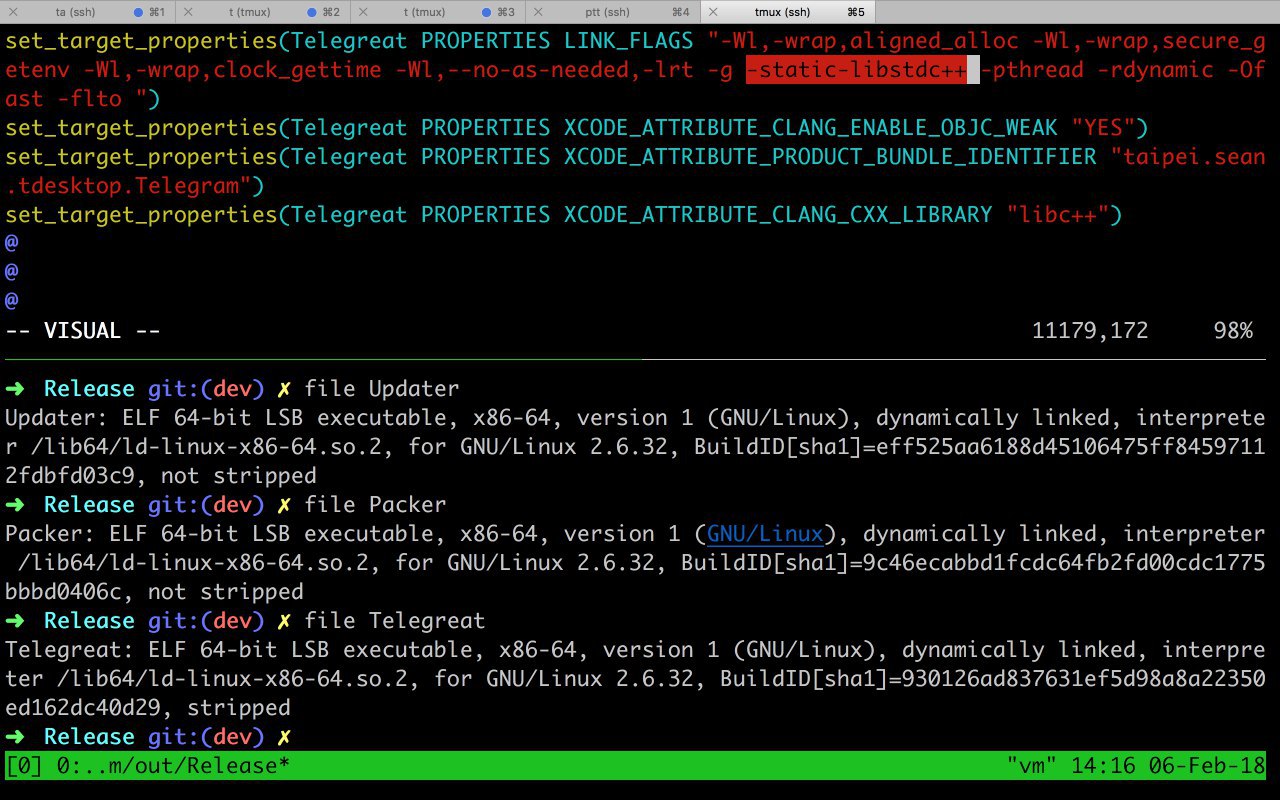Click the date "06-Feb-18" in tmux status bar

pos(1207,766)
